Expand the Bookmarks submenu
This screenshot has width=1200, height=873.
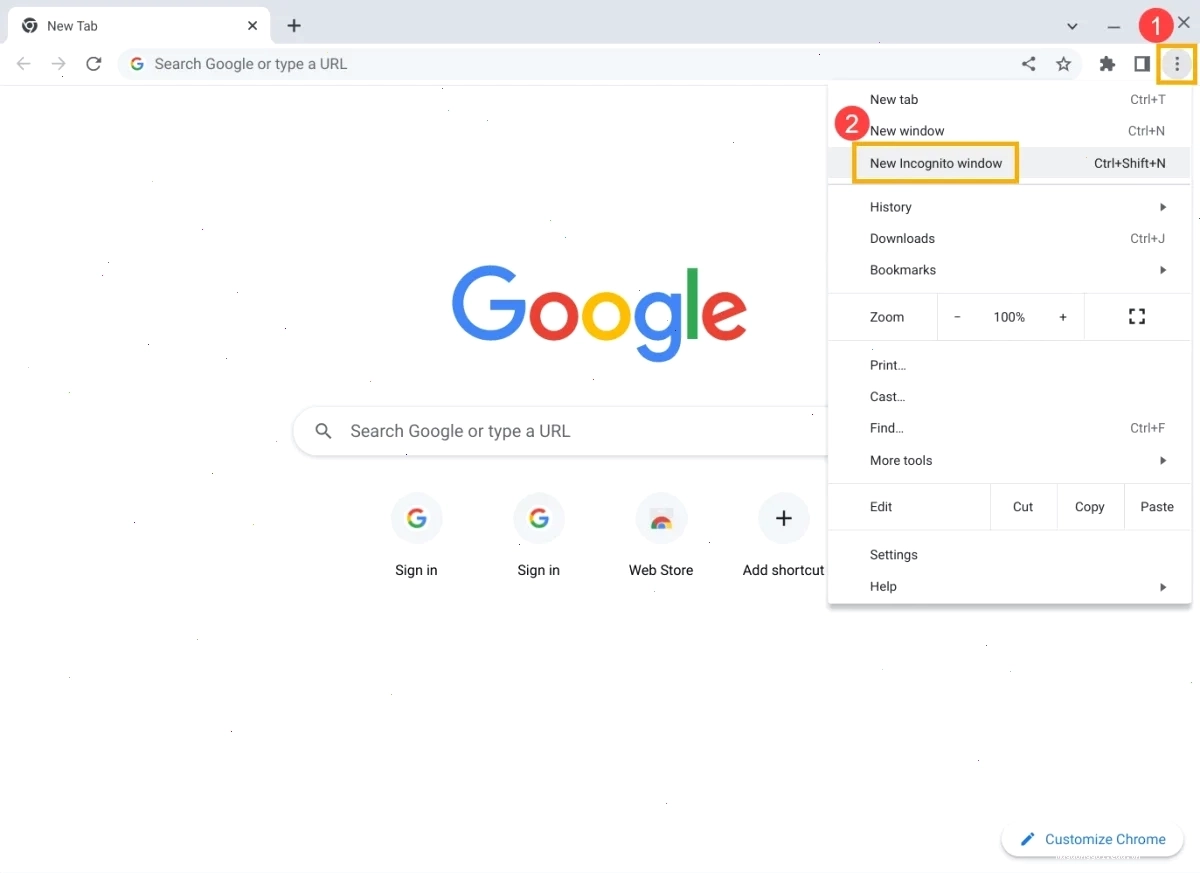point(1010,270)
